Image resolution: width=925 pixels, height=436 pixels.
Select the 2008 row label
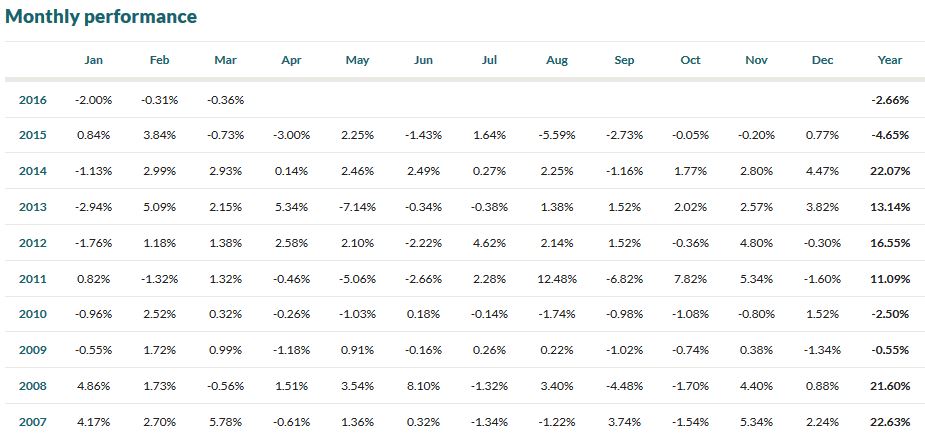33,386
